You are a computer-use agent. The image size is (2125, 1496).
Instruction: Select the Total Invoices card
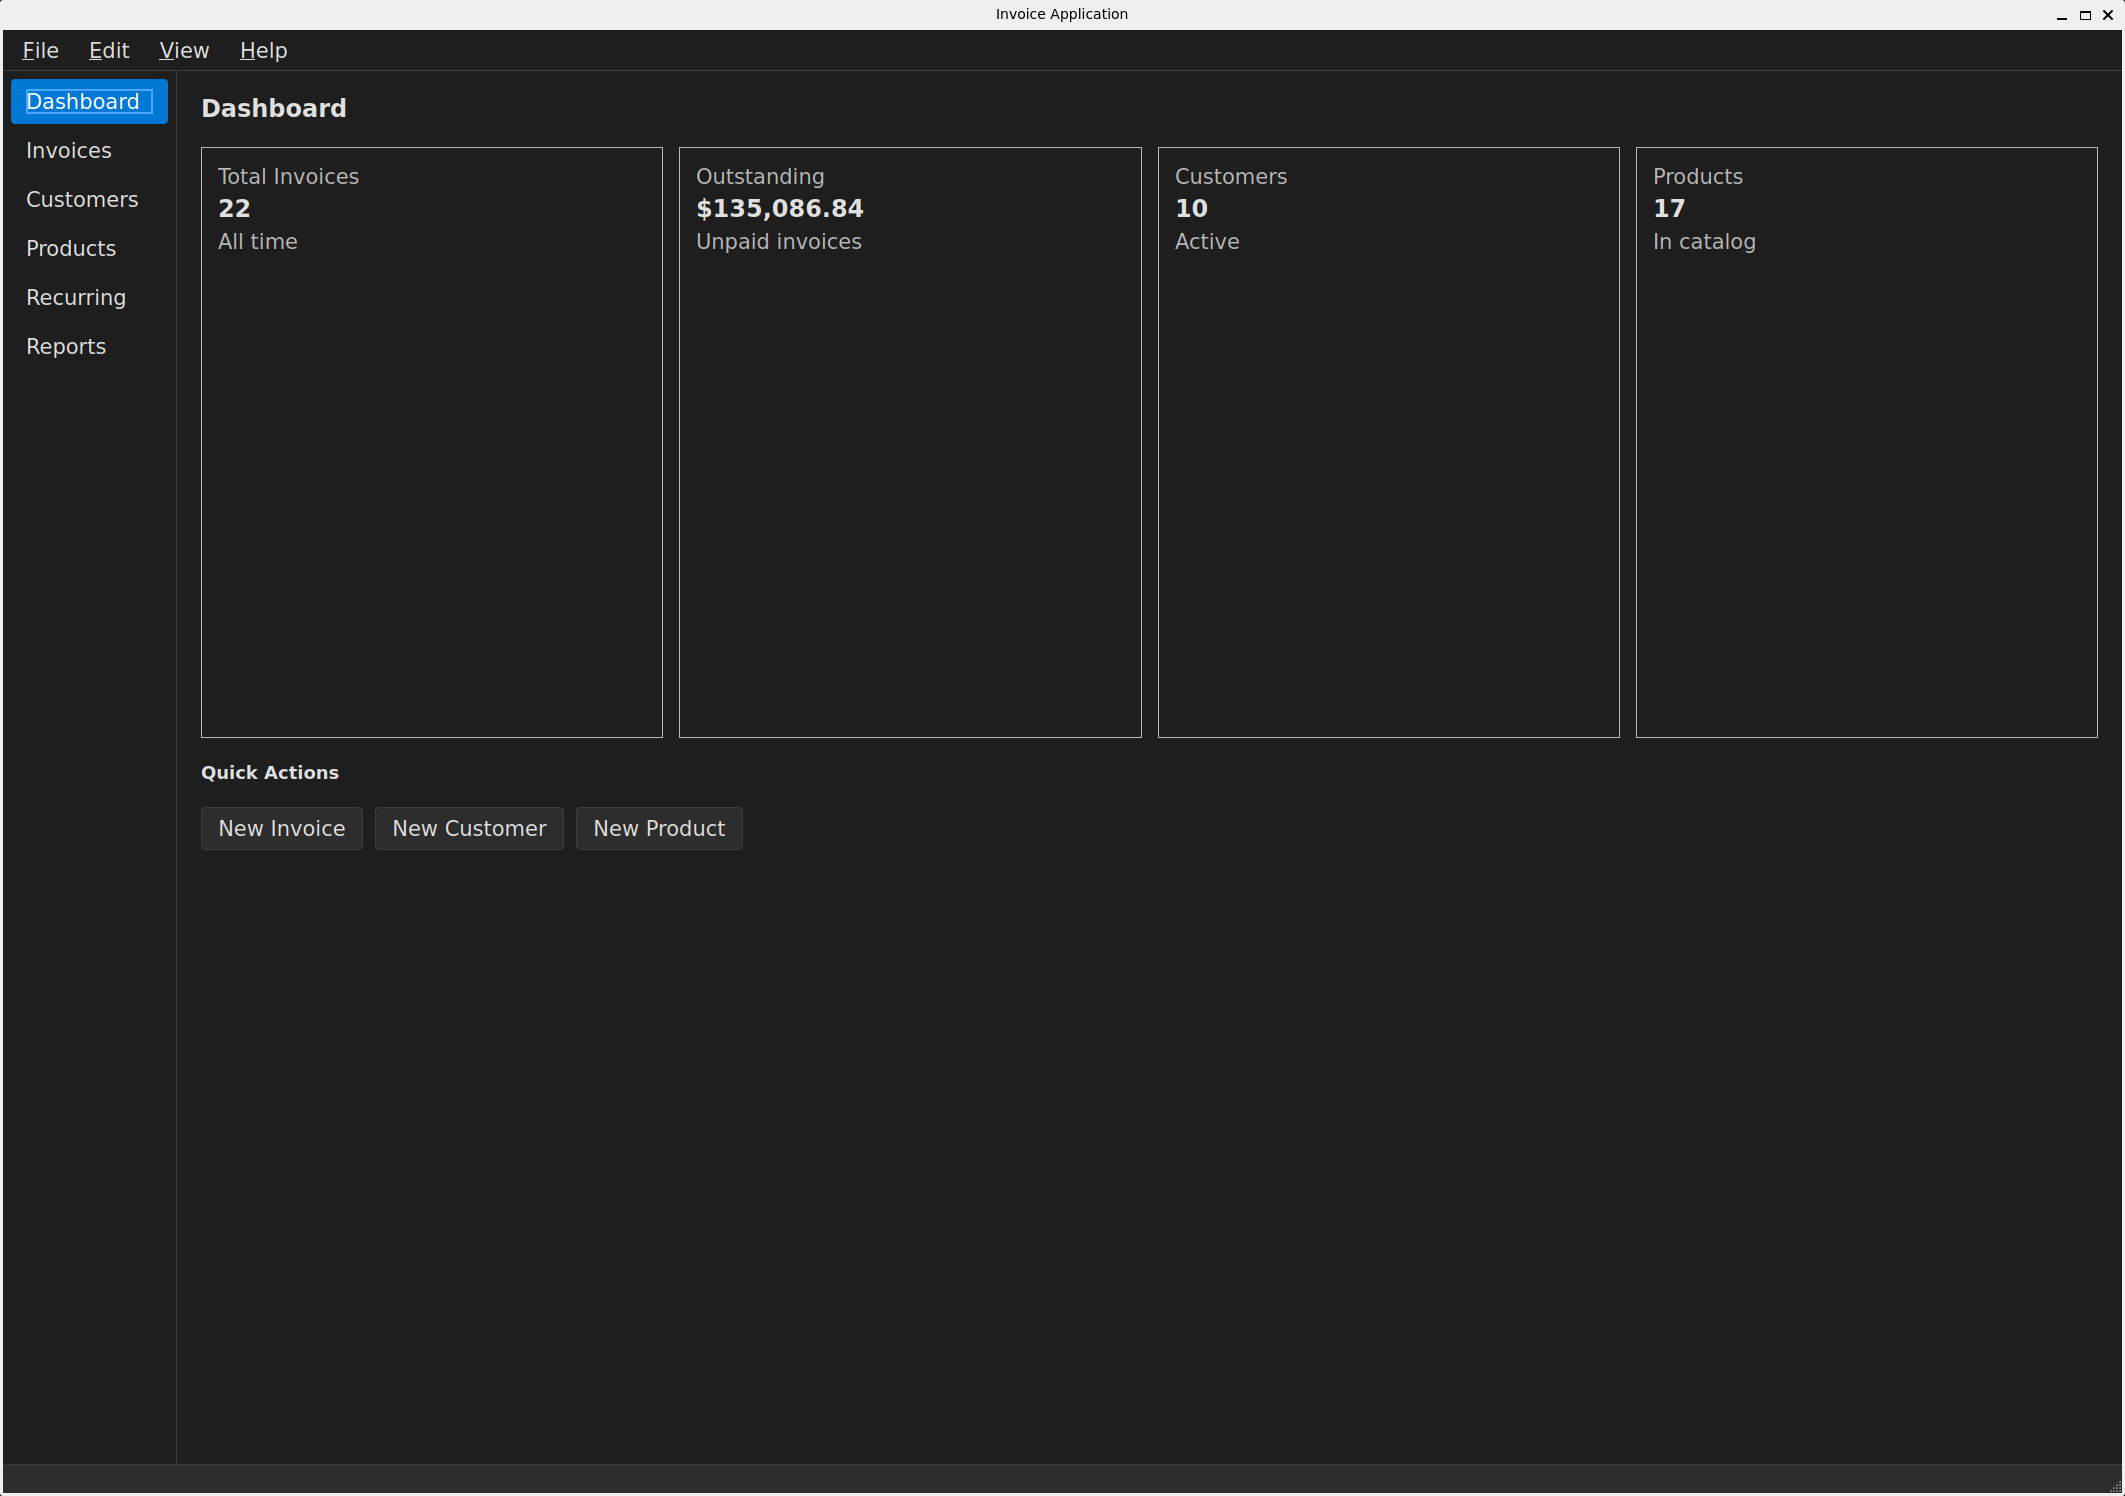pos(431,442)
